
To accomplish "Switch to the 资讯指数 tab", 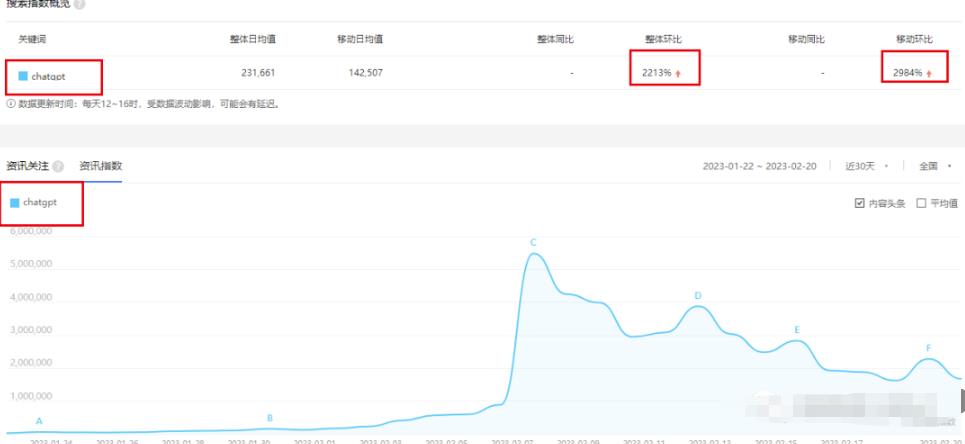I will [100, 166].
